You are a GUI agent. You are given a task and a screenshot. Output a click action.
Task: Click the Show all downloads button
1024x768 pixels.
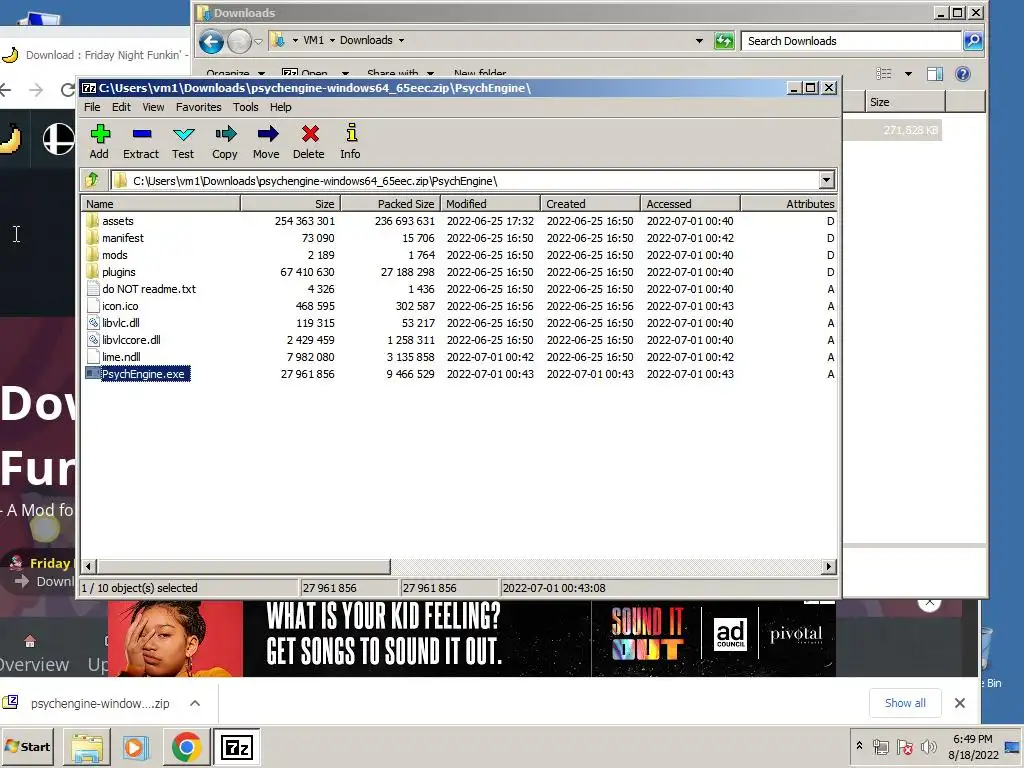click(x=905, y=703)
